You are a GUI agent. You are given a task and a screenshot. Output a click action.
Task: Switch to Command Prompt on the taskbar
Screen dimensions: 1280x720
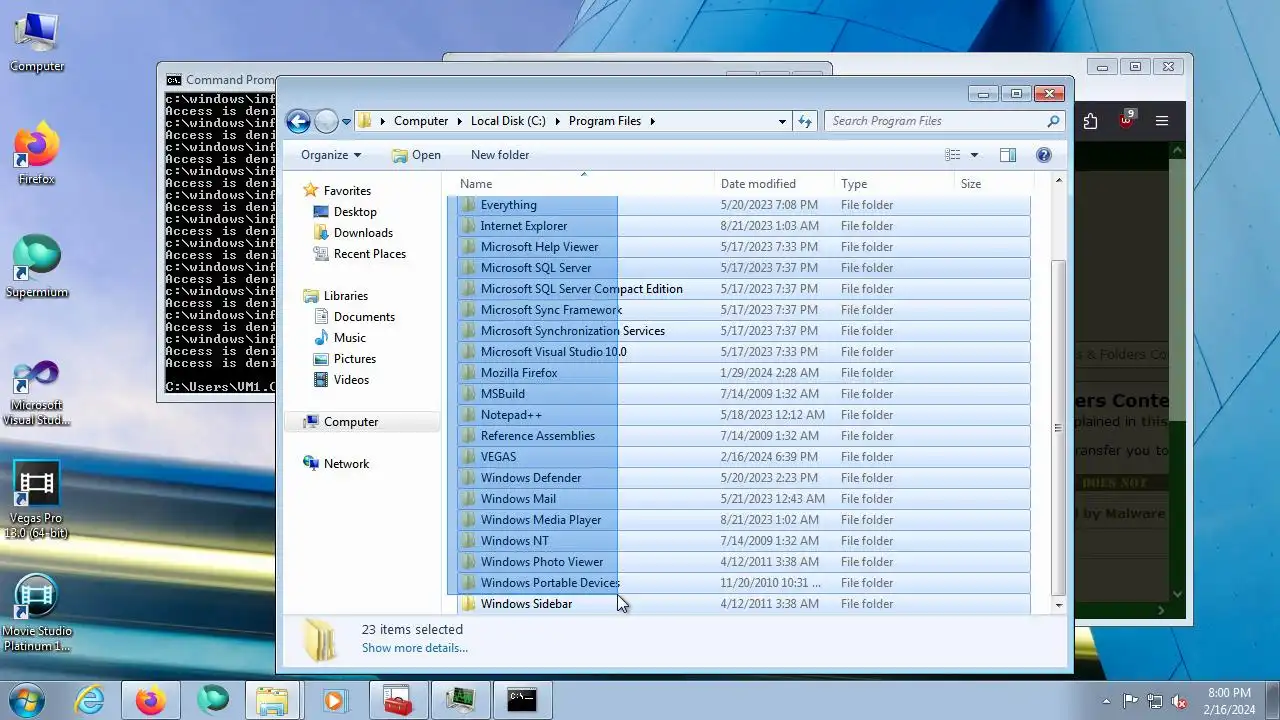click(x=521, y=700)
